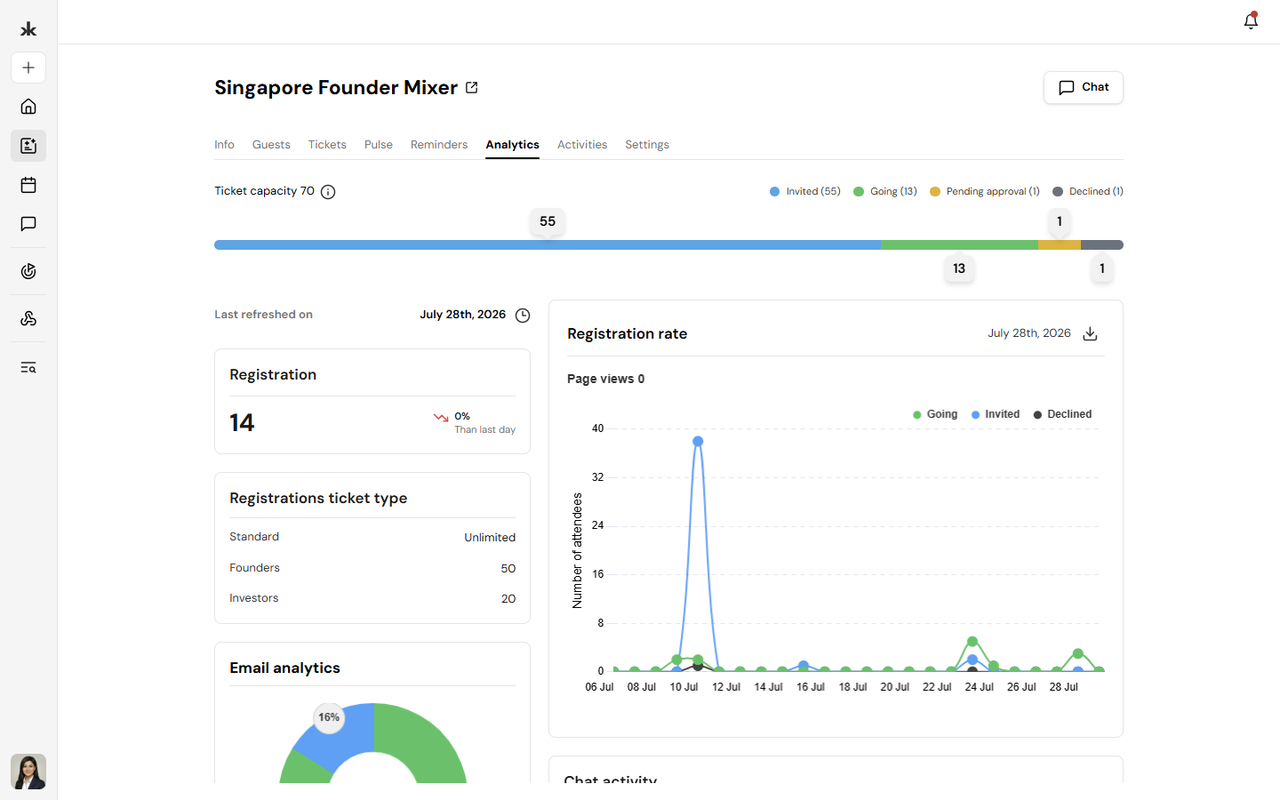1280x800 pixels.
Task: Switch to the Reminders tab
Action: pyautogui.click(x=439, y=145)
